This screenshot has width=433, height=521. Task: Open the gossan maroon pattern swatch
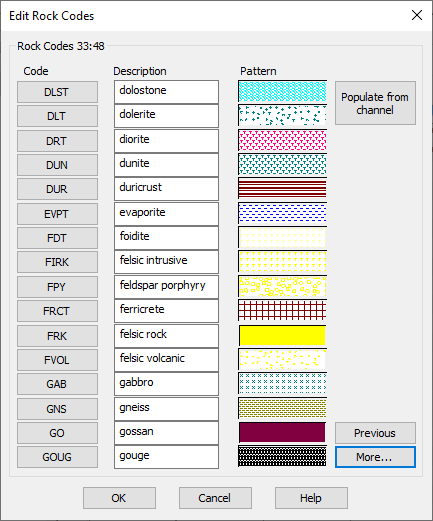282,432
